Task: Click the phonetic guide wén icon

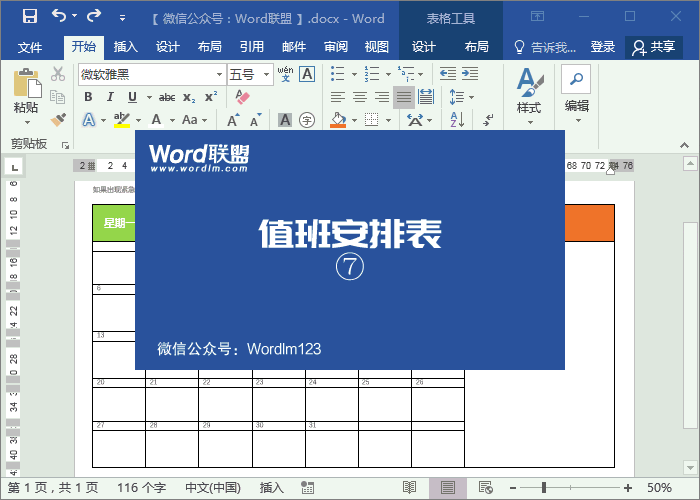Action: point(285,74)
